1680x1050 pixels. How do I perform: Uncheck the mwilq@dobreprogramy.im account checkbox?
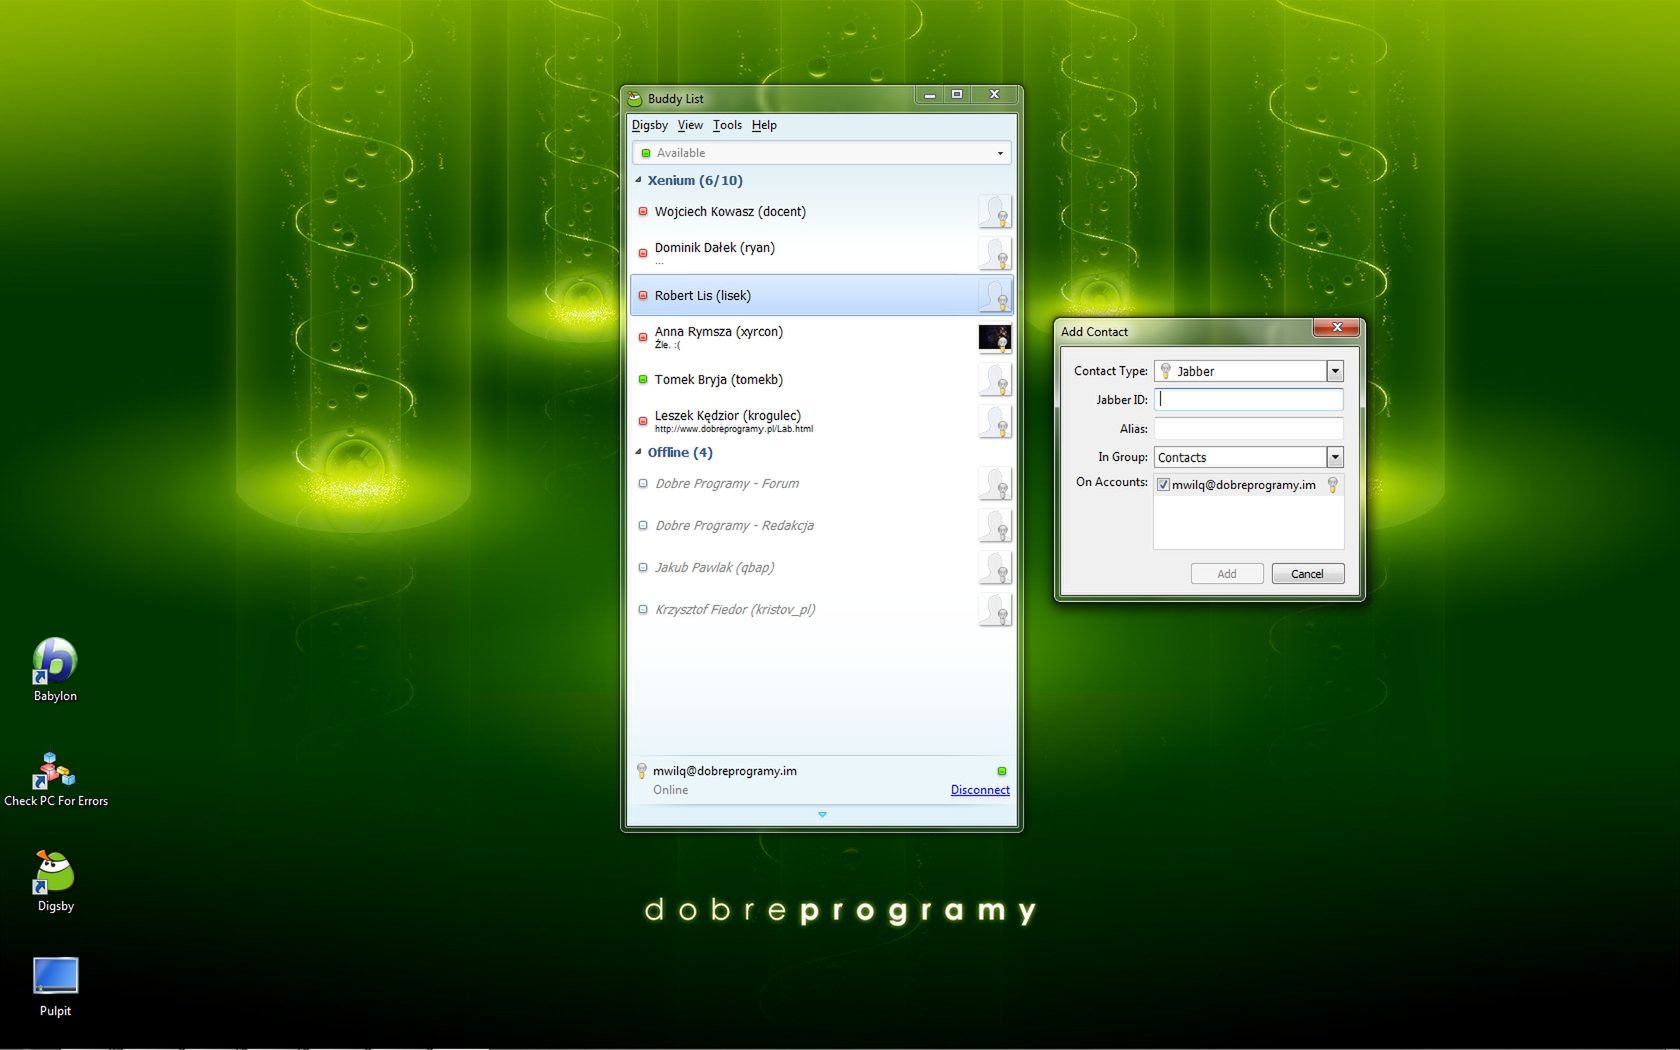[x=1163, y=485]
